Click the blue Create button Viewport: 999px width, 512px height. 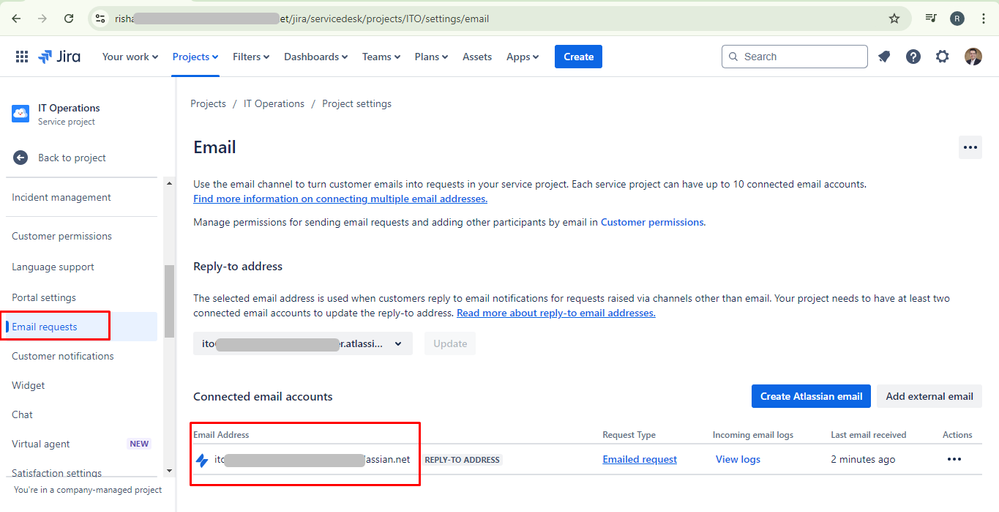(579, 57)
